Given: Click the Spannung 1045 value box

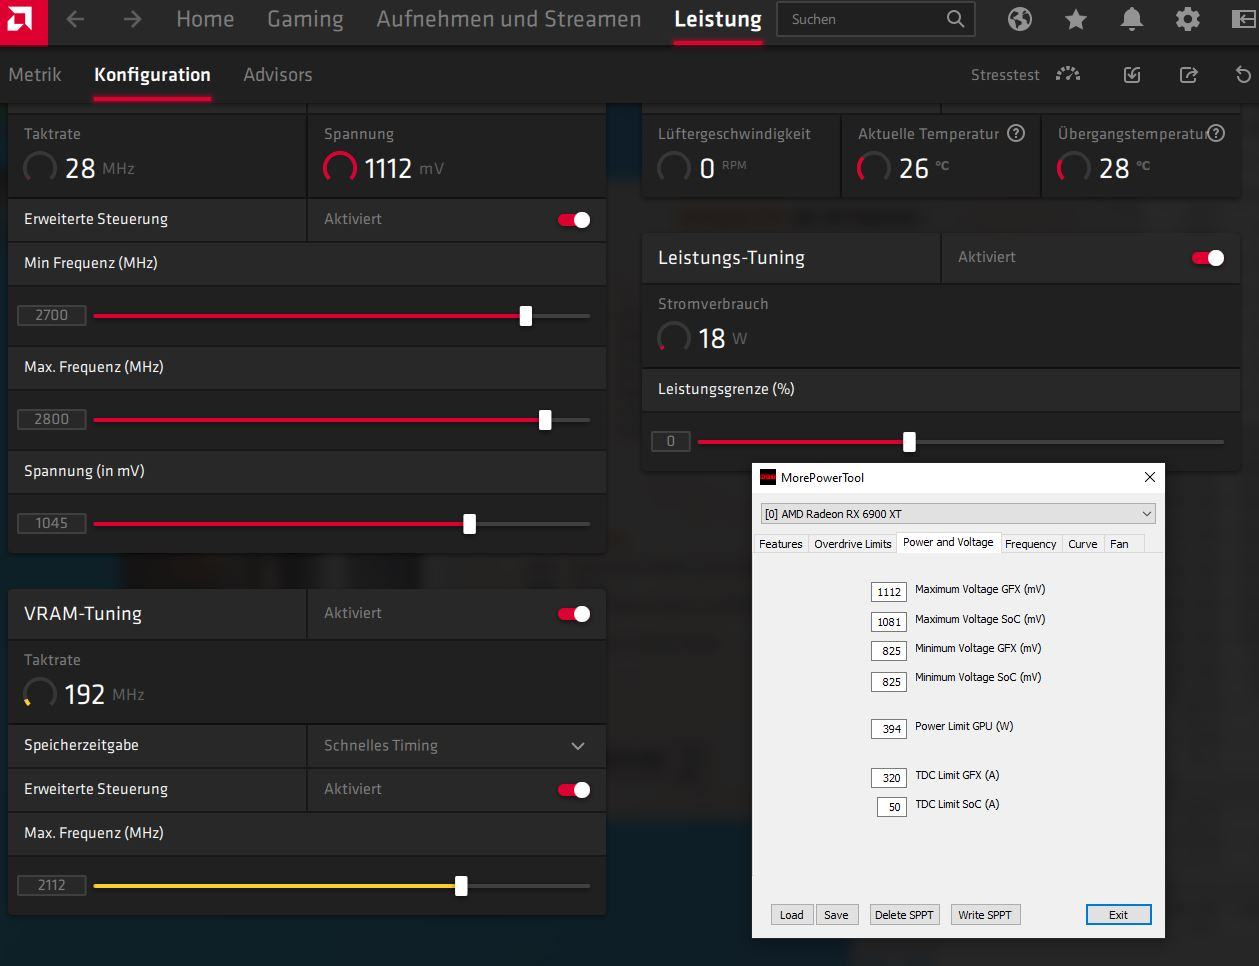Looking at the screenshot, I should click(x=52, y=523).
